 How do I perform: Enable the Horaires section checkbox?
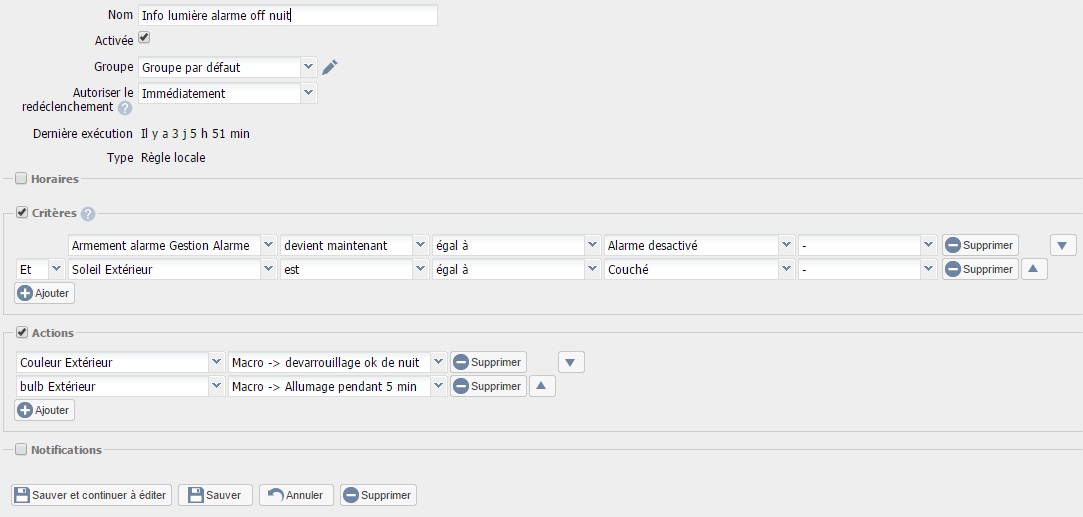click(x=21, y=179)
